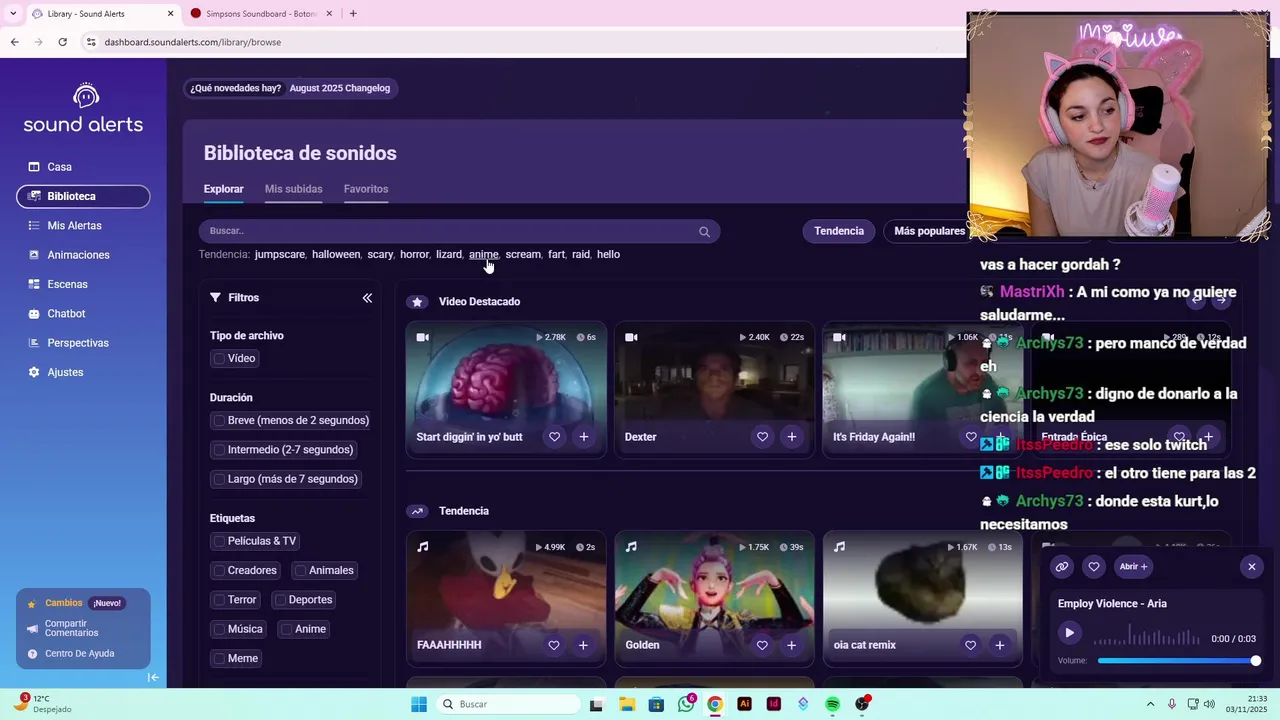Screen dimensions: 1280x720
Task: Favorite the Dexter video with heart
Action: [x=762, y=437]
